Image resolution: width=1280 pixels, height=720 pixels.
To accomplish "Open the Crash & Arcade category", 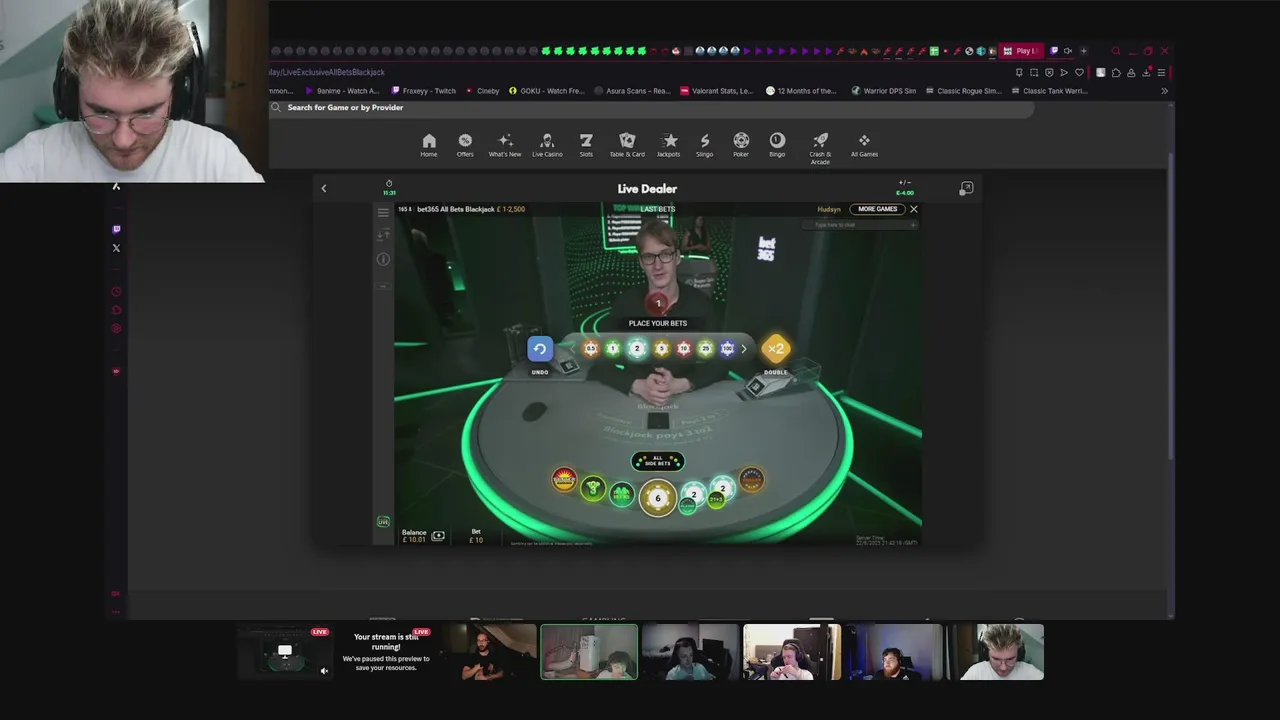I will pos(820,148).
